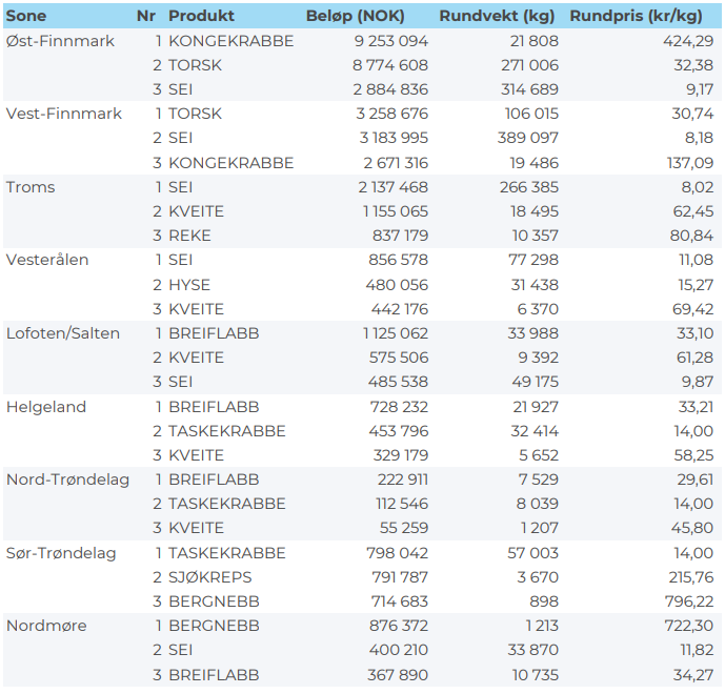Click the Nr column header
This screenshot has width=725, height=694.
click(146, 16)
